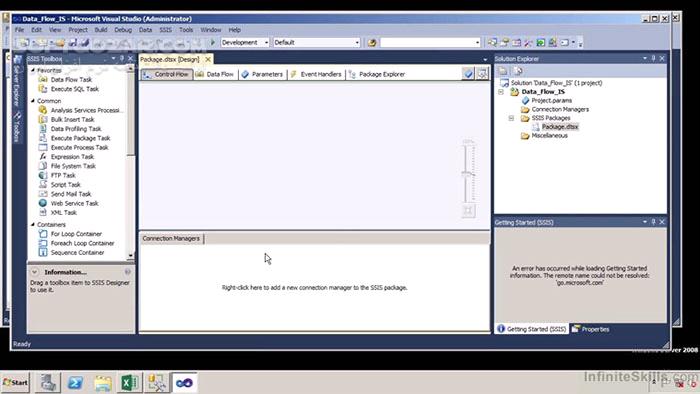700x394 pixels.
Task: Click the Save All toolbar icon
Action: click(x=84, y=42)
